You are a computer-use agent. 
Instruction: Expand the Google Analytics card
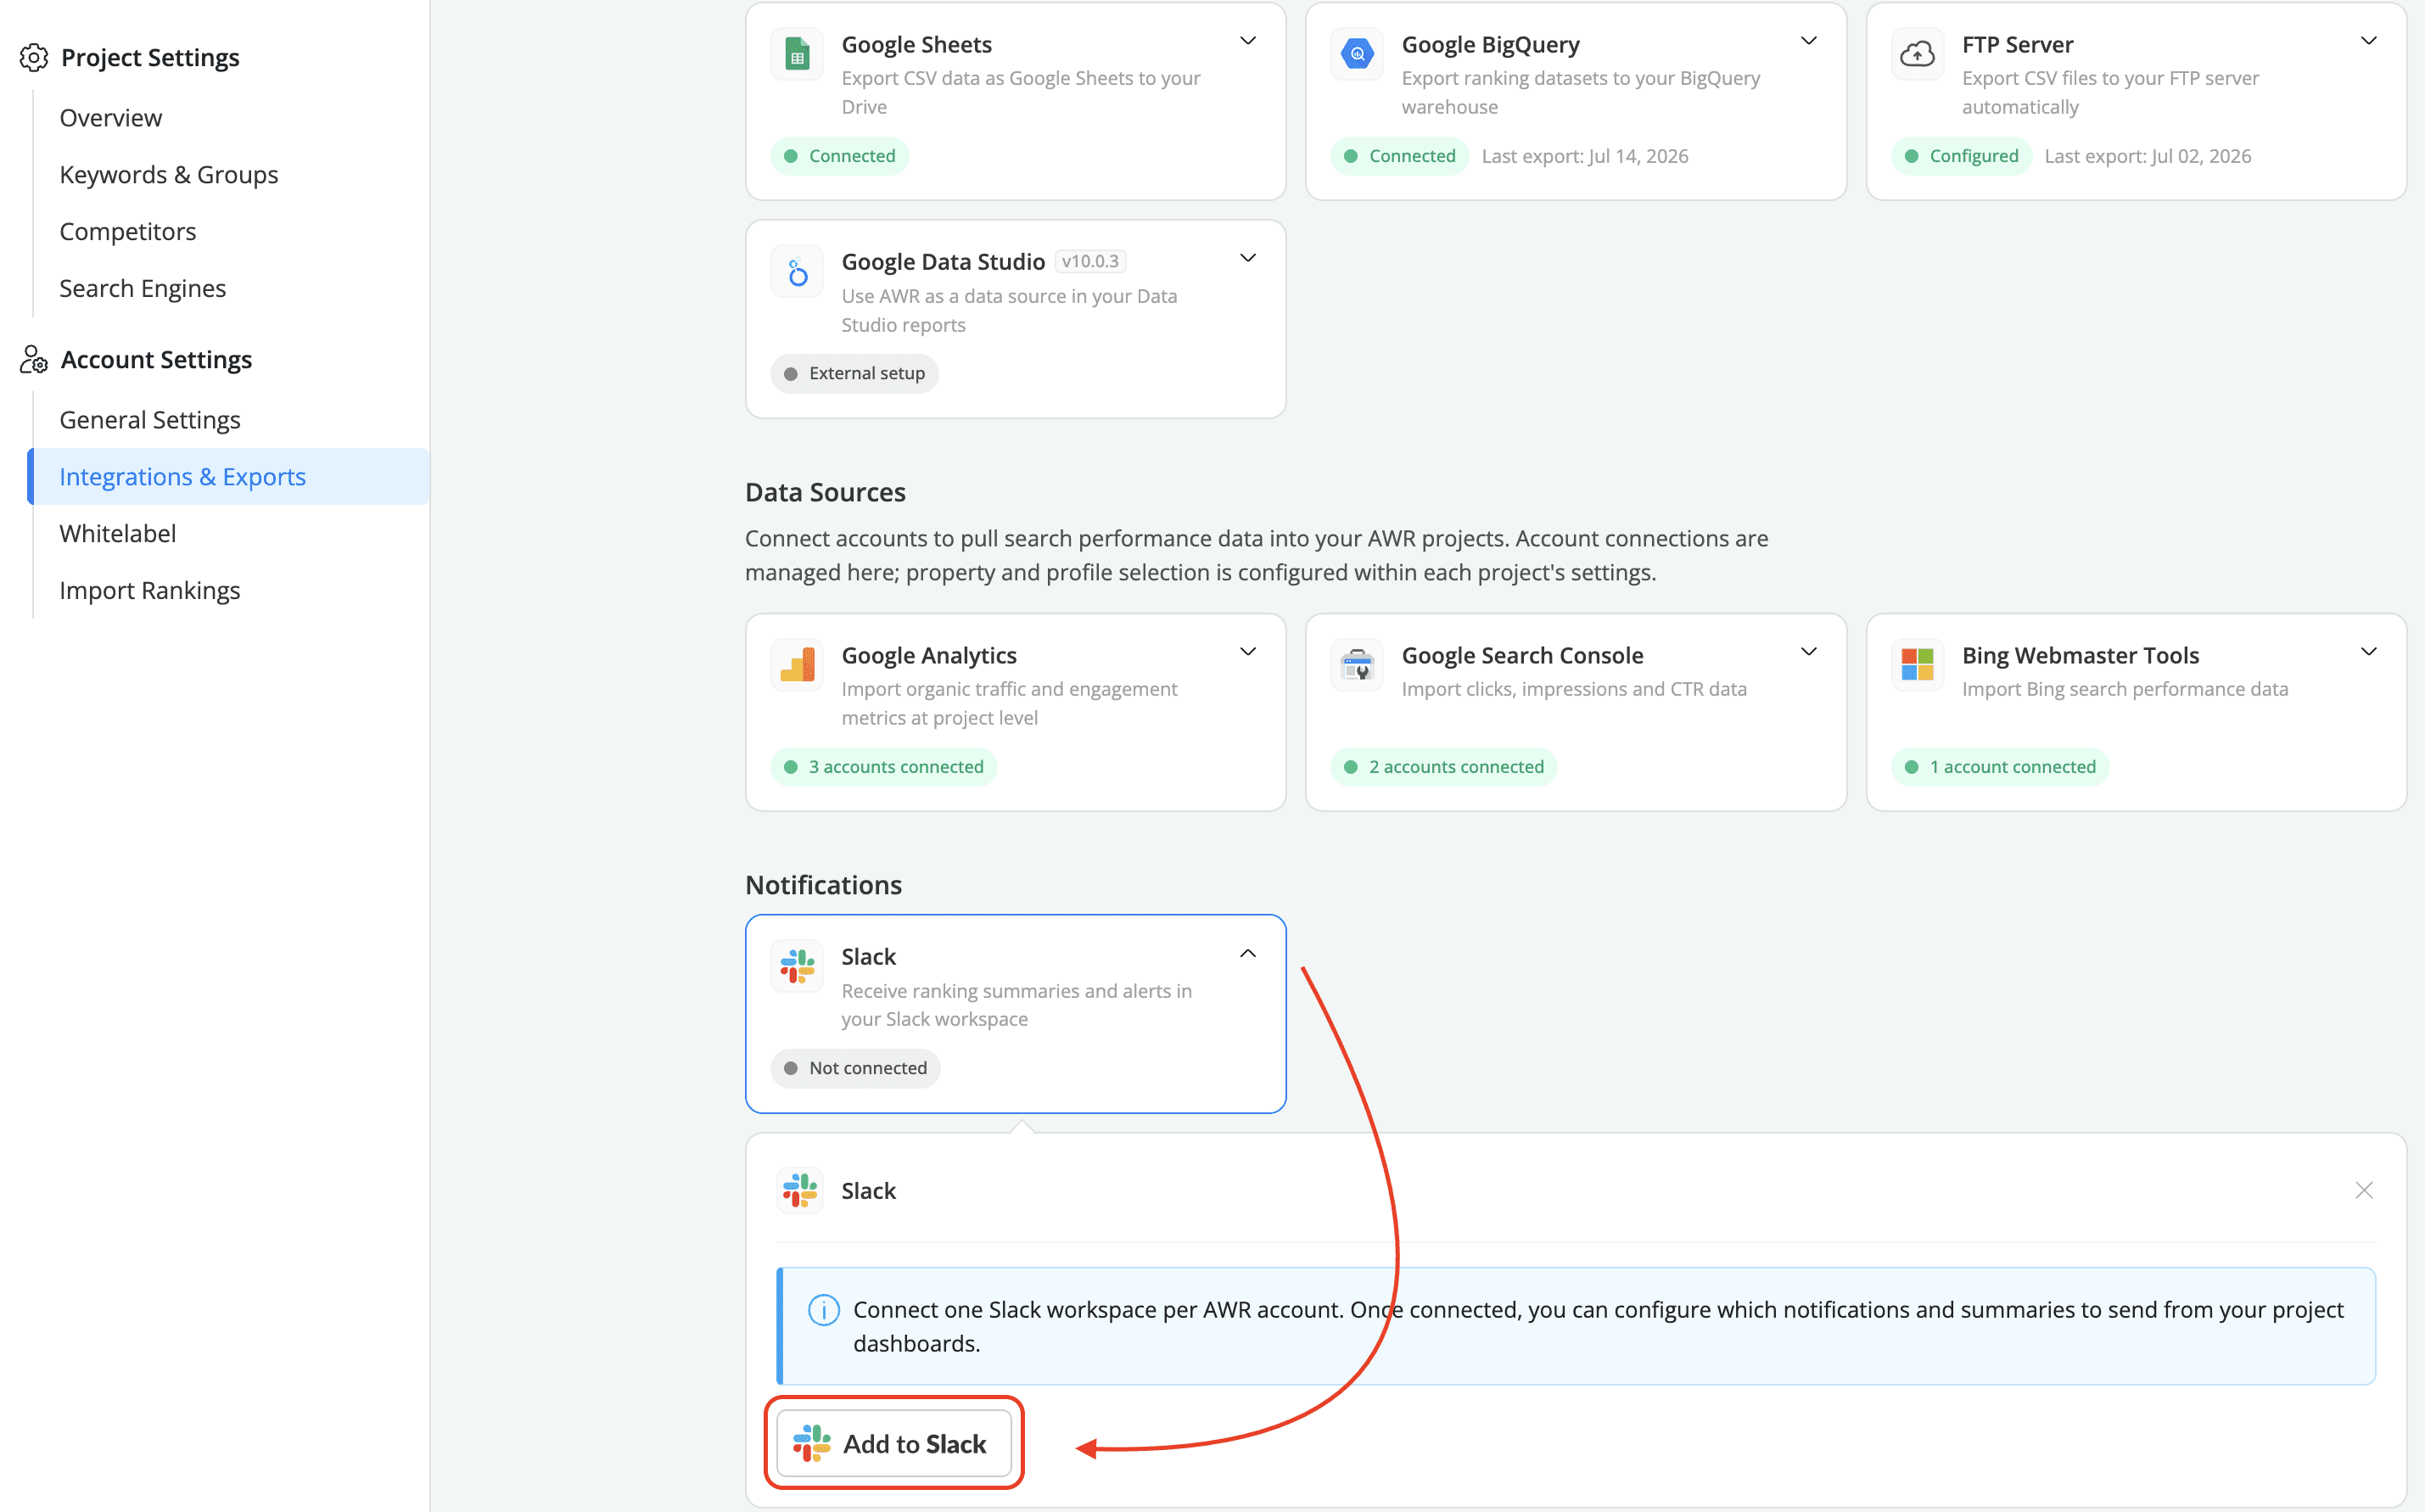(1248, 652)
